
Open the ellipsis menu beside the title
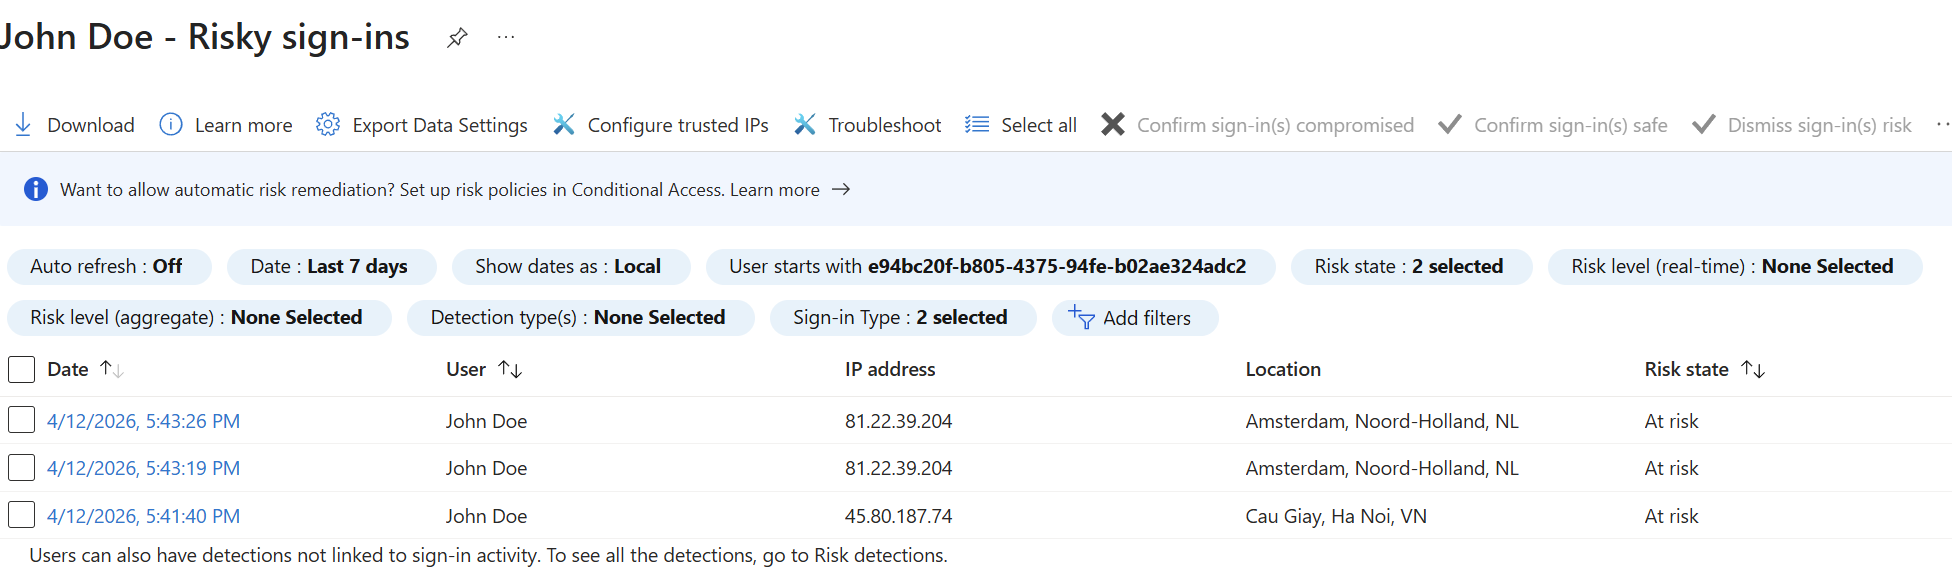tap(506, 38)
